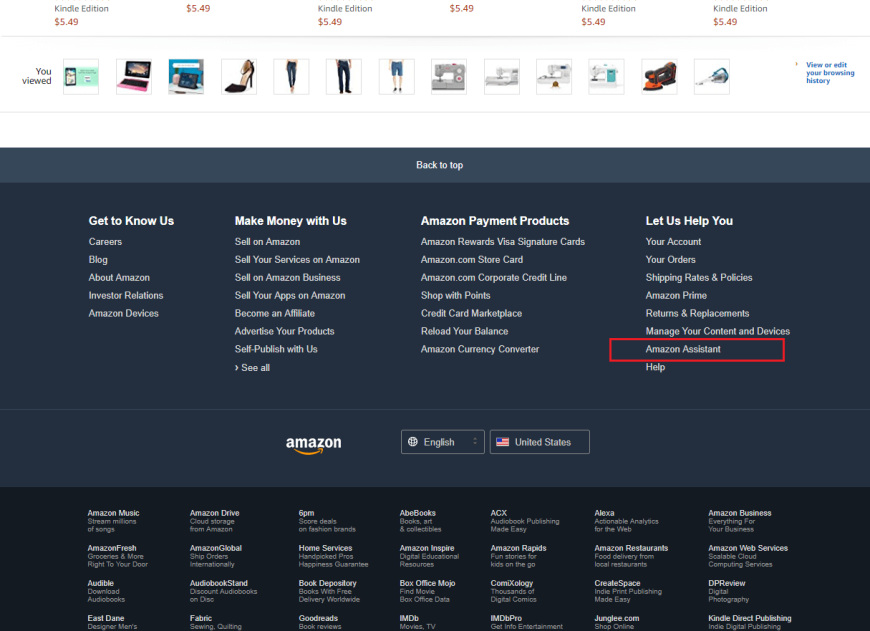Open the handheld vacuum thumbnail

[712, 77]
